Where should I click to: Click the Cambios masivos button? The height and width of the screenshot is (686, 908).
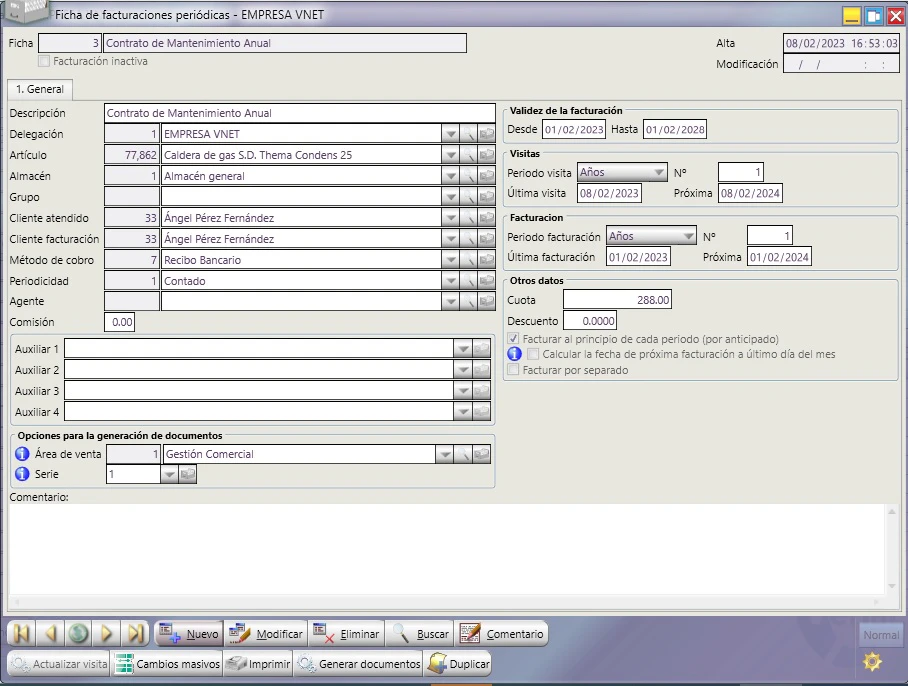tap(167, 664)
